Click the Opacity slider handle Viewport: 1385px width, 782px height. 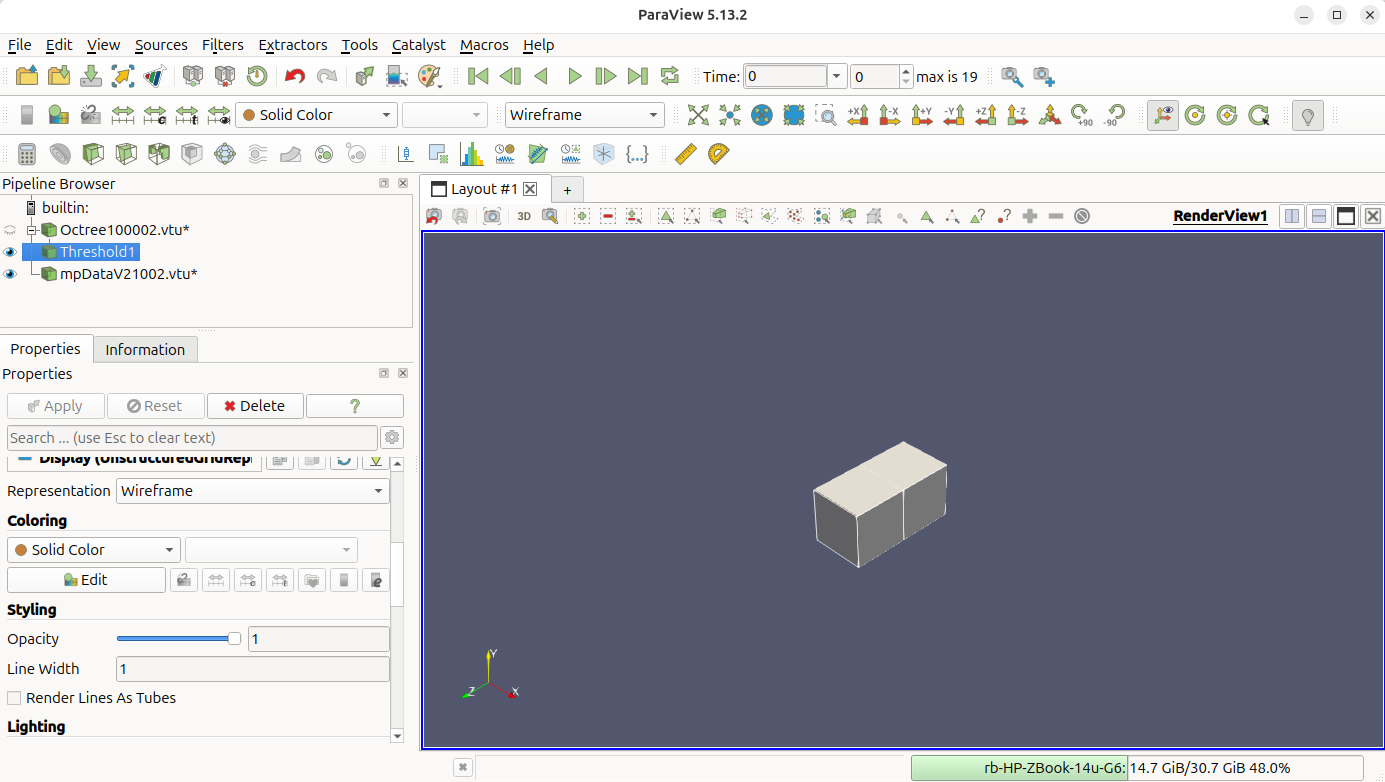[x=234, y=639]
